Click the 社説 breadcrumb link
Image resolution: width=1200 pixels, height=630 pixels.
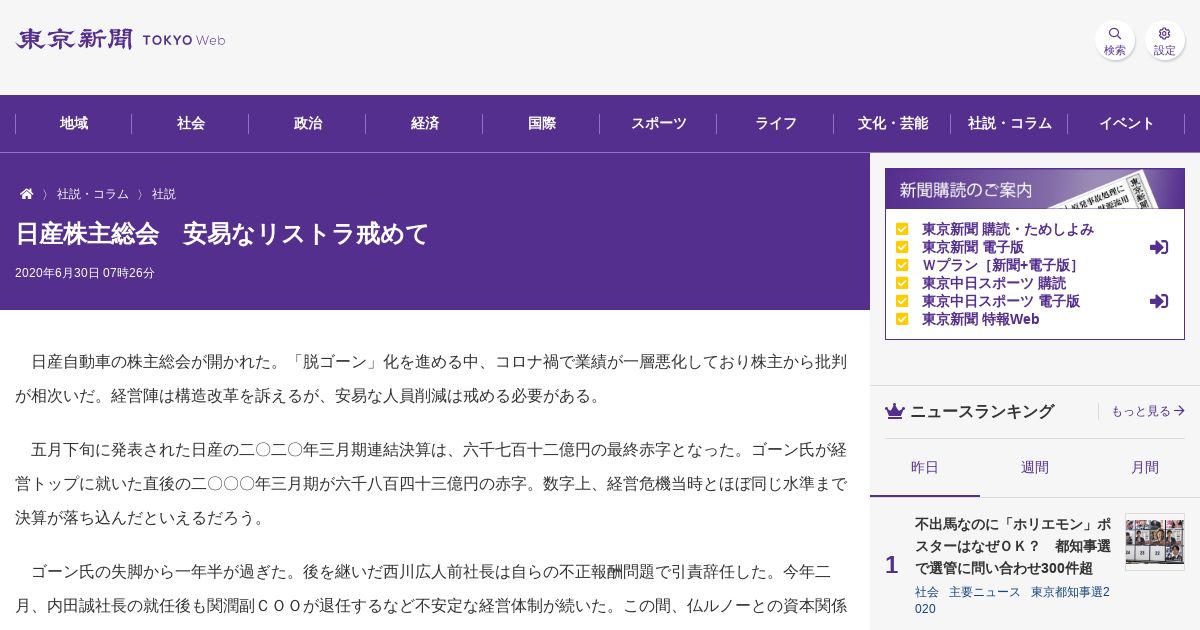pyautogui.click(x=164, y=194)
